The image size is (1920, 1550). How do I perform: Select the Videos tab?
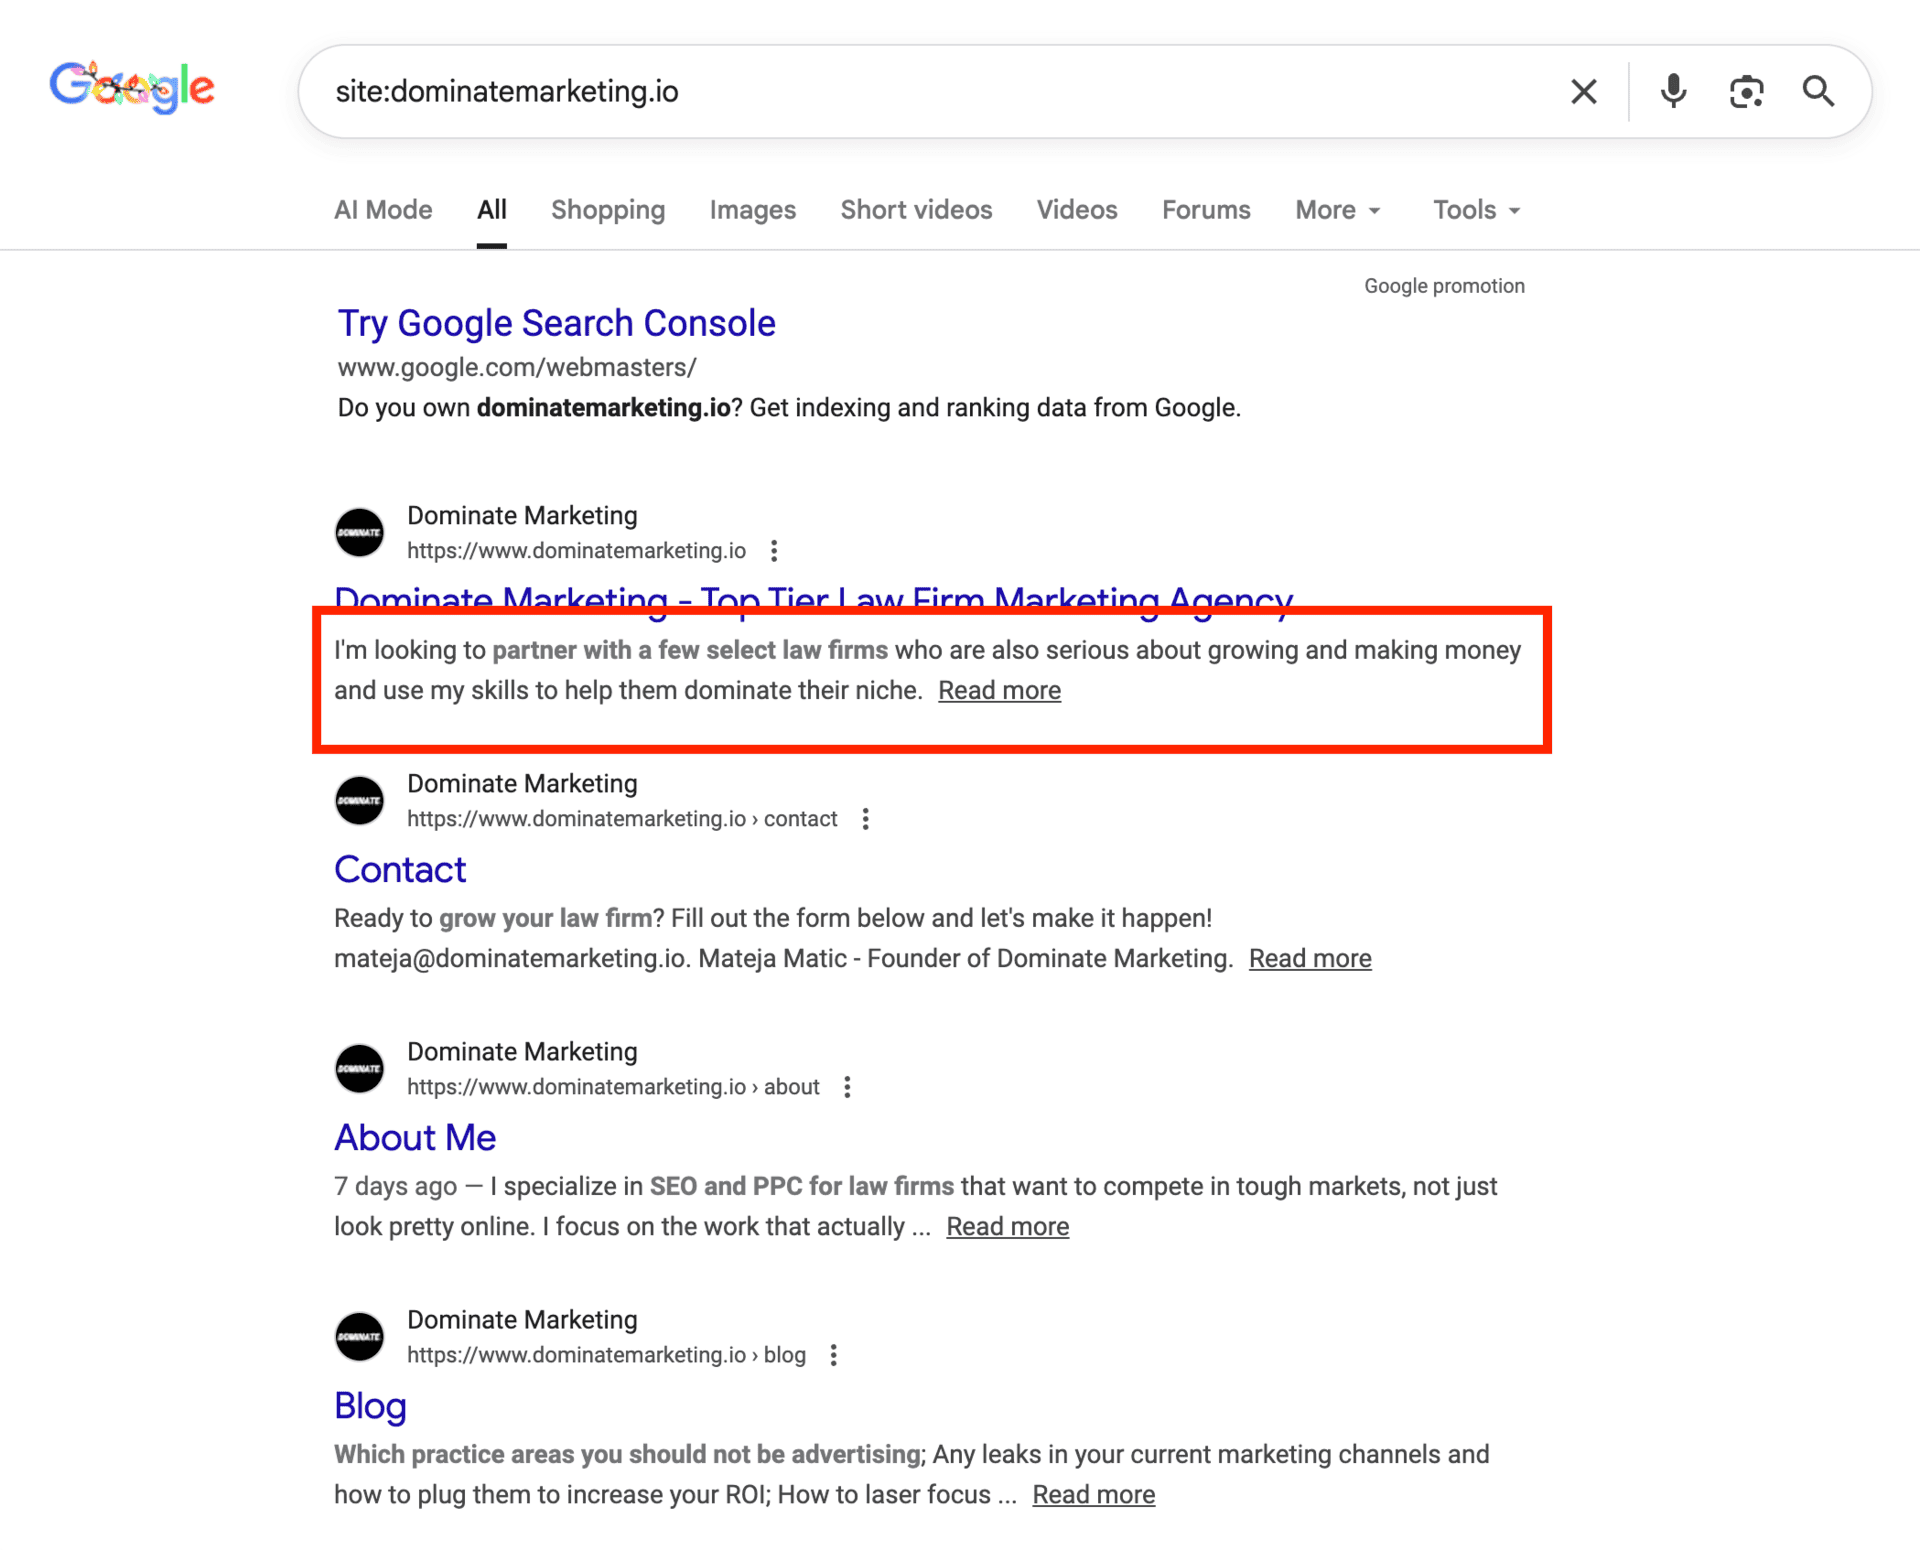[1076, 210]
